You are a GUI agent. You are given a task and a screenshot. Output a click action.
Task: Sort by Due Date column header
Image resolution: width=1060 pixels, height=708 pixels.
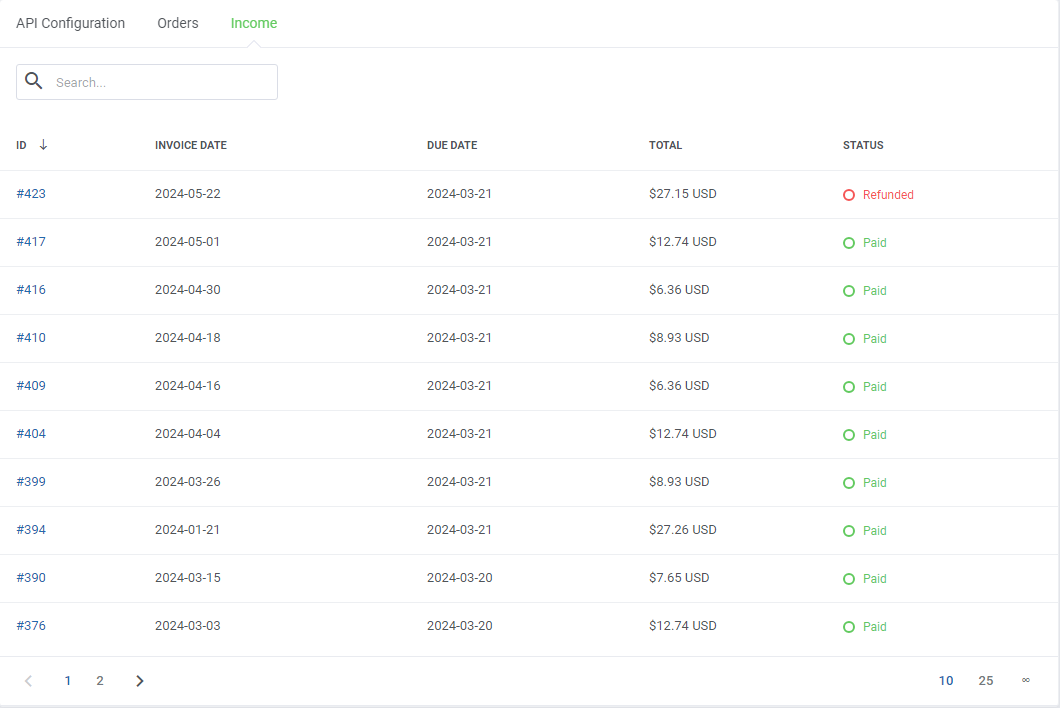[452, 145]
